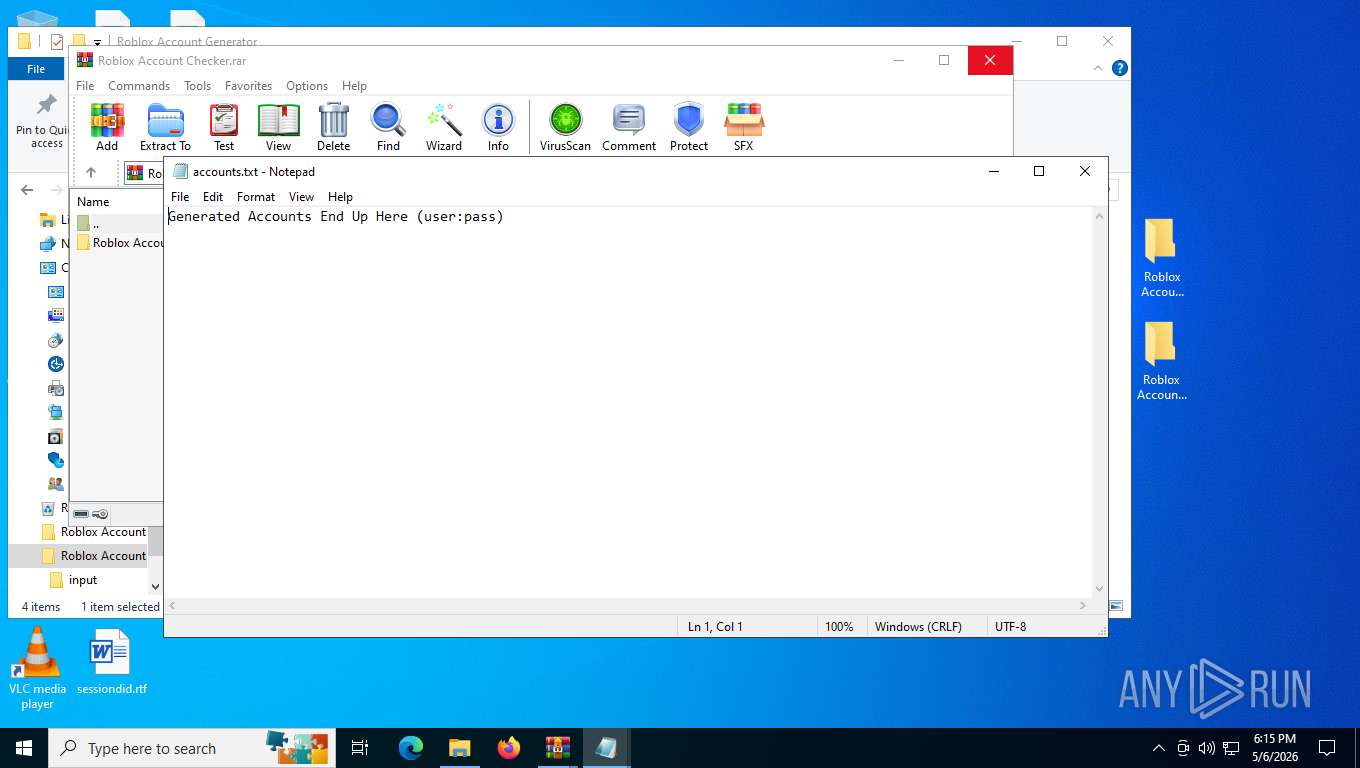1360x768 pixels.
Task: Click the Test archive icon
Action: (x=224, y=127)
